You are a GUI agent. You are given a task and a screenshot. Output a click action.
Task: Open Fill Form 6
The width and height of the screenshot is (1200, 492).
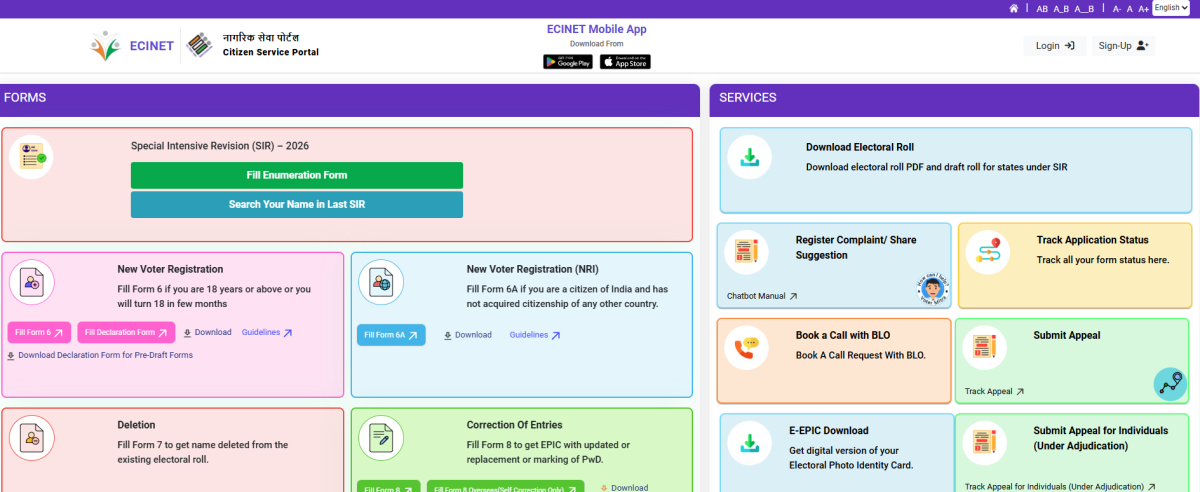click(40, 333)
